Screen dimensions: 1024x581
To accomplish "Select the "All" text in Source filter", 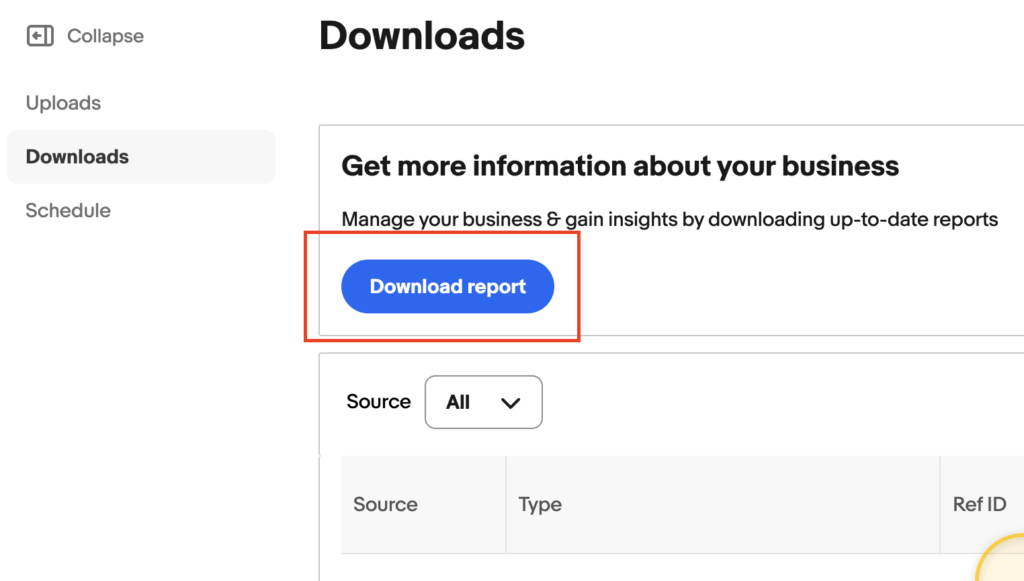I will (458, 402).
